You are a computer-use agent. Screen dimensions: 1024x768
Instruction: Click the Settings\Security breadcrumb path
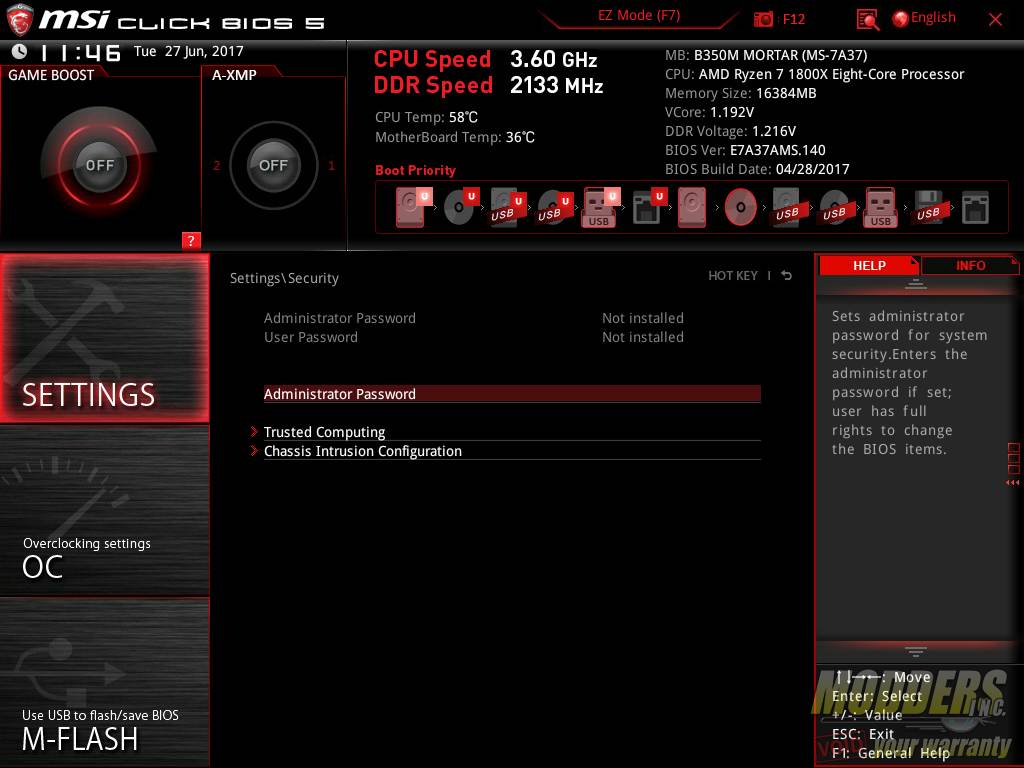[x=284, y=278]
